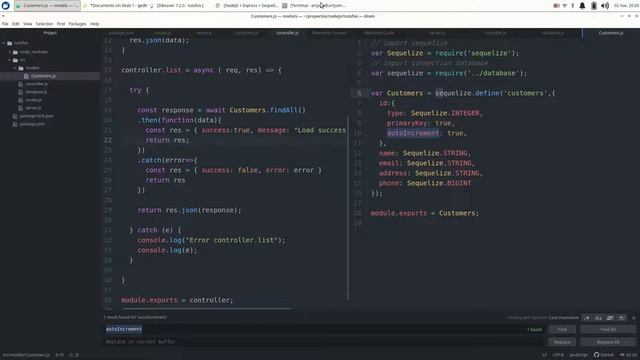Select the Telemetry Consent tab
This screenshot has width=640, height=360.
(x=329, y=33)
